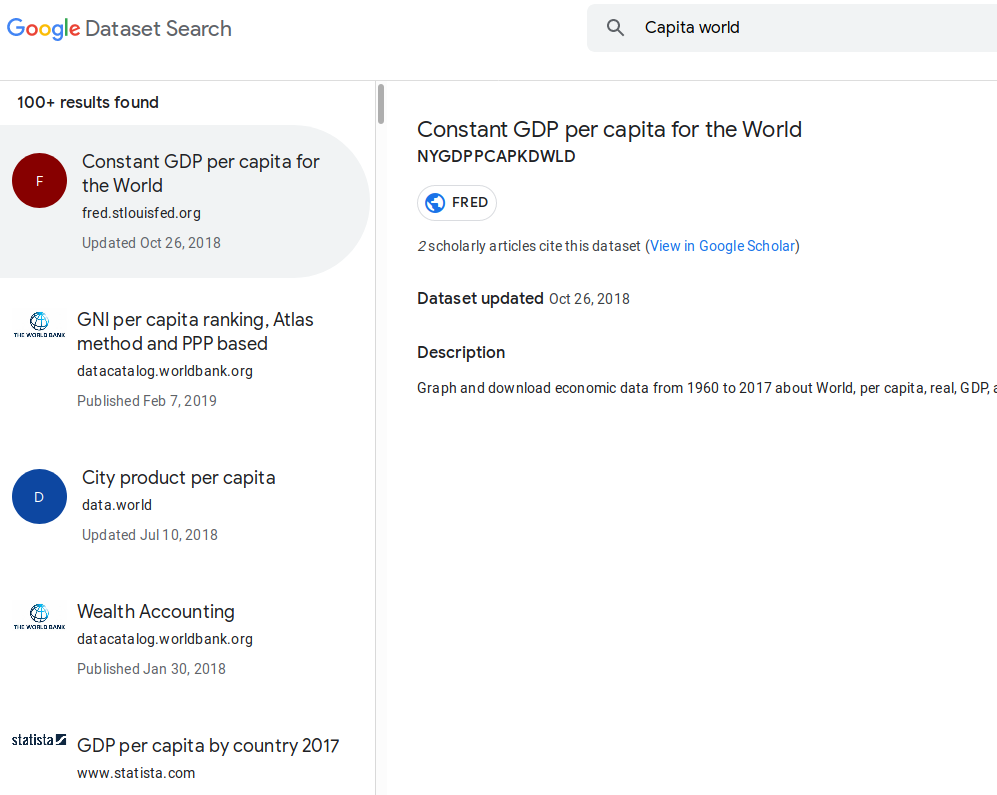This screenshot has height=795, width=997.
Task: Click the globe icon in the FRED chip
Action: coord(435,203)
